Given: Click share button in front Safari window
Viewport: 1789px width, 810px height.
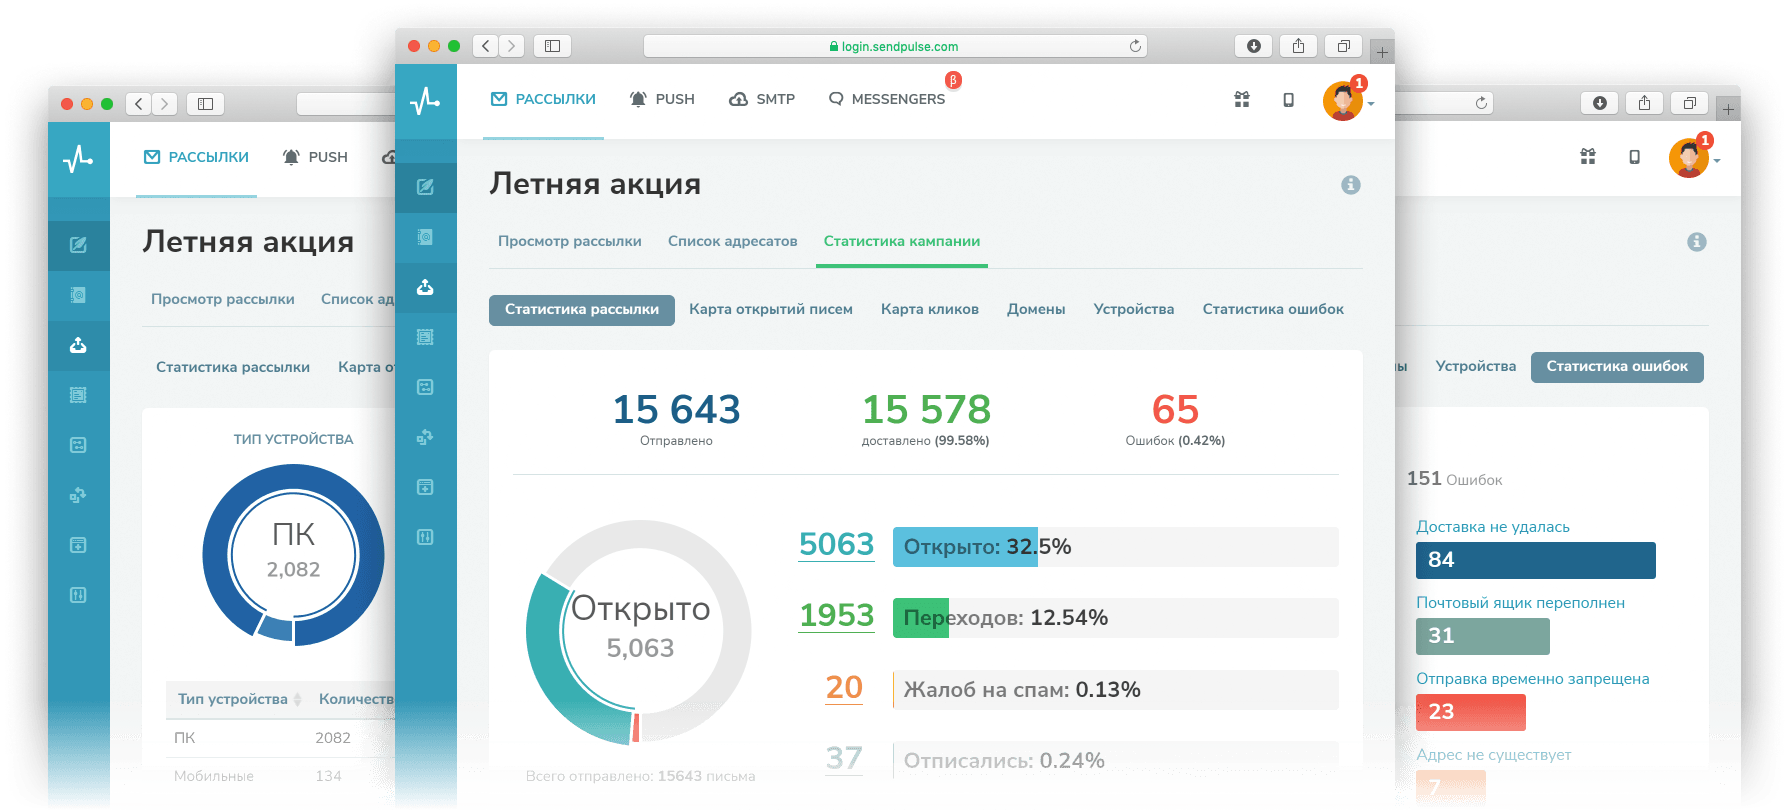Looking at the screenshot, I should pos(1298,46).
